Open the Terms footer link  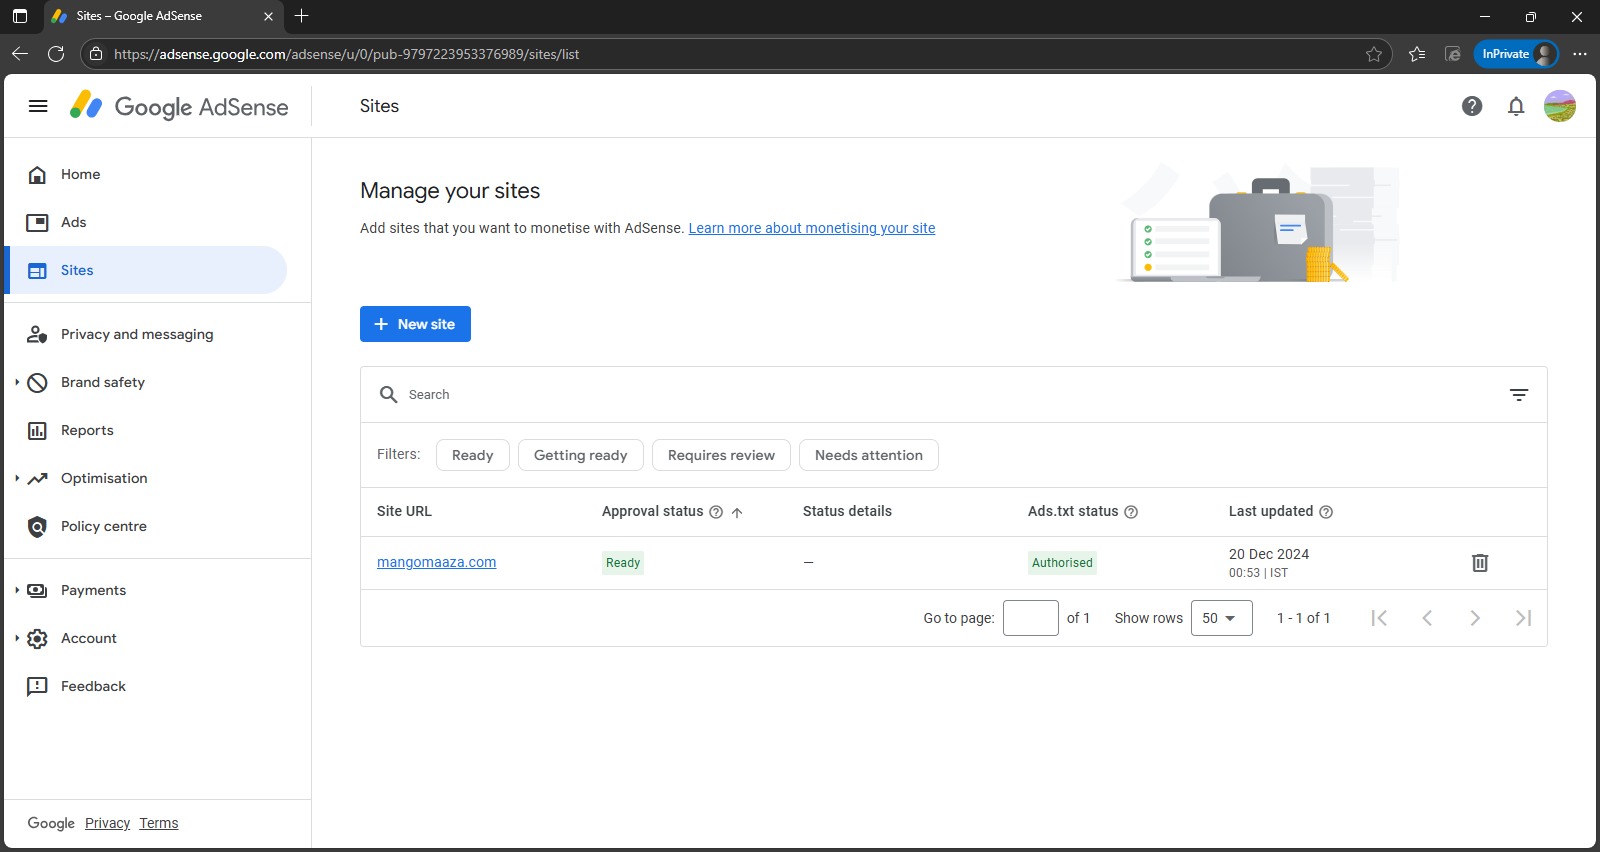pyautogui.click(x=159, y=823)
